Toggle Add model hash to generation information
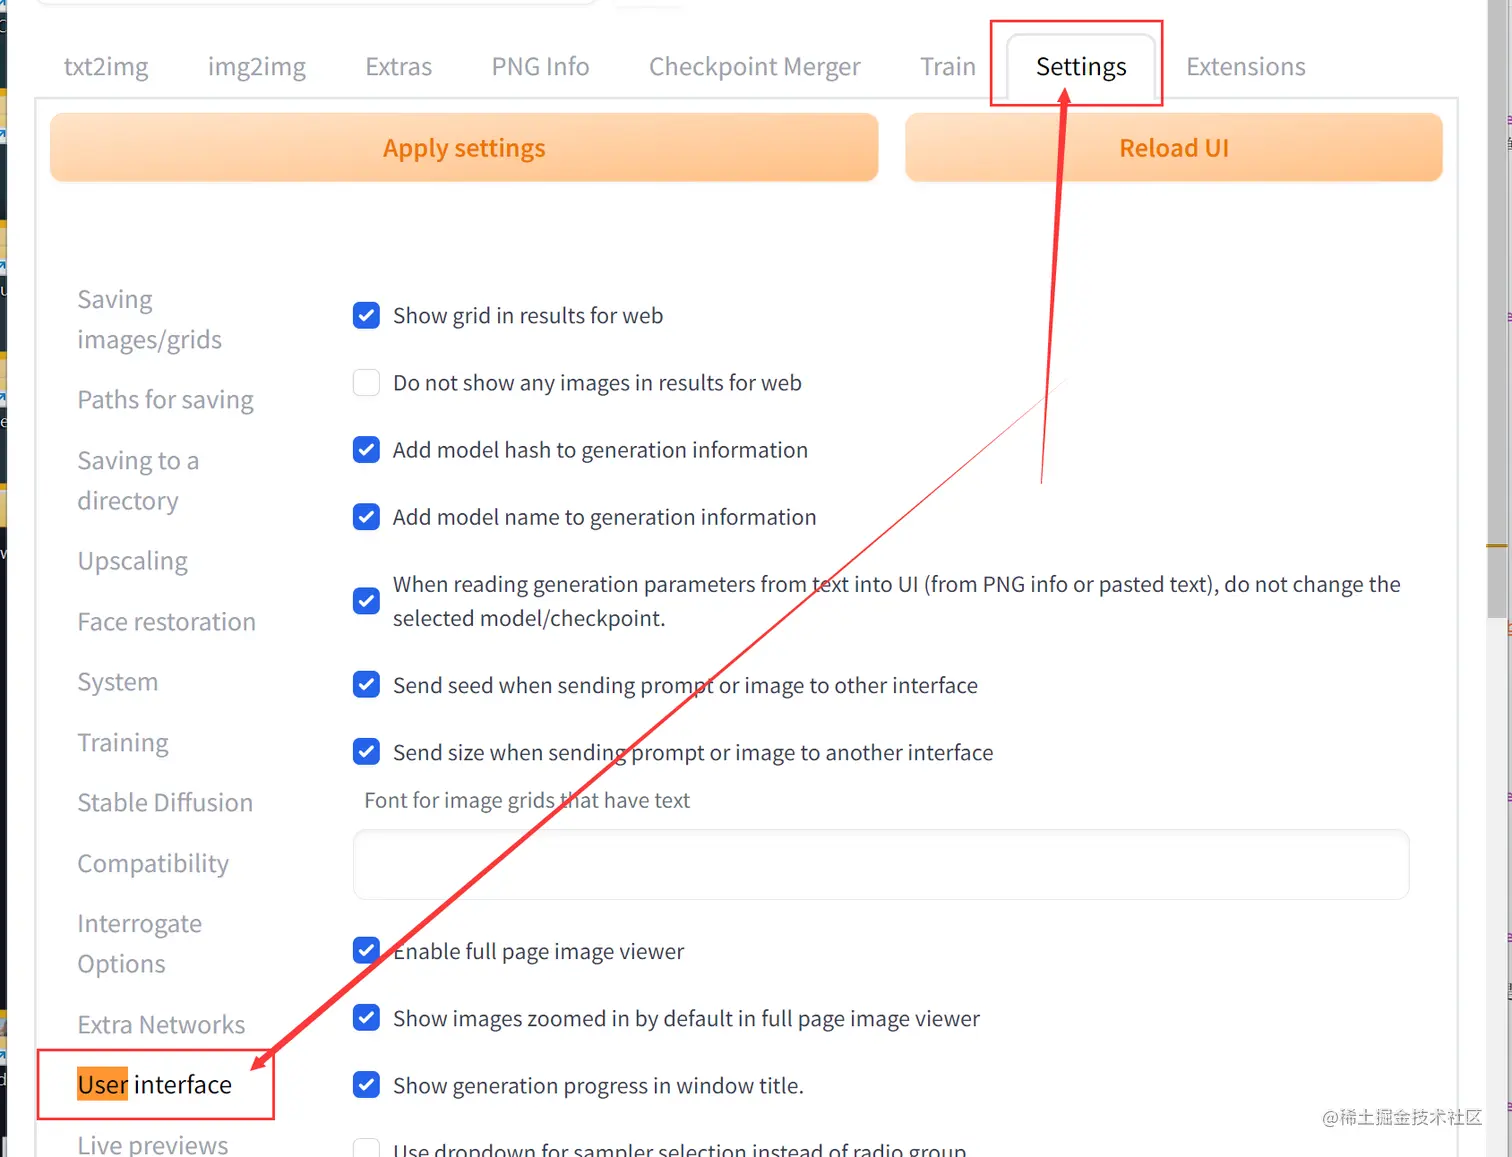 click(366, 449)
